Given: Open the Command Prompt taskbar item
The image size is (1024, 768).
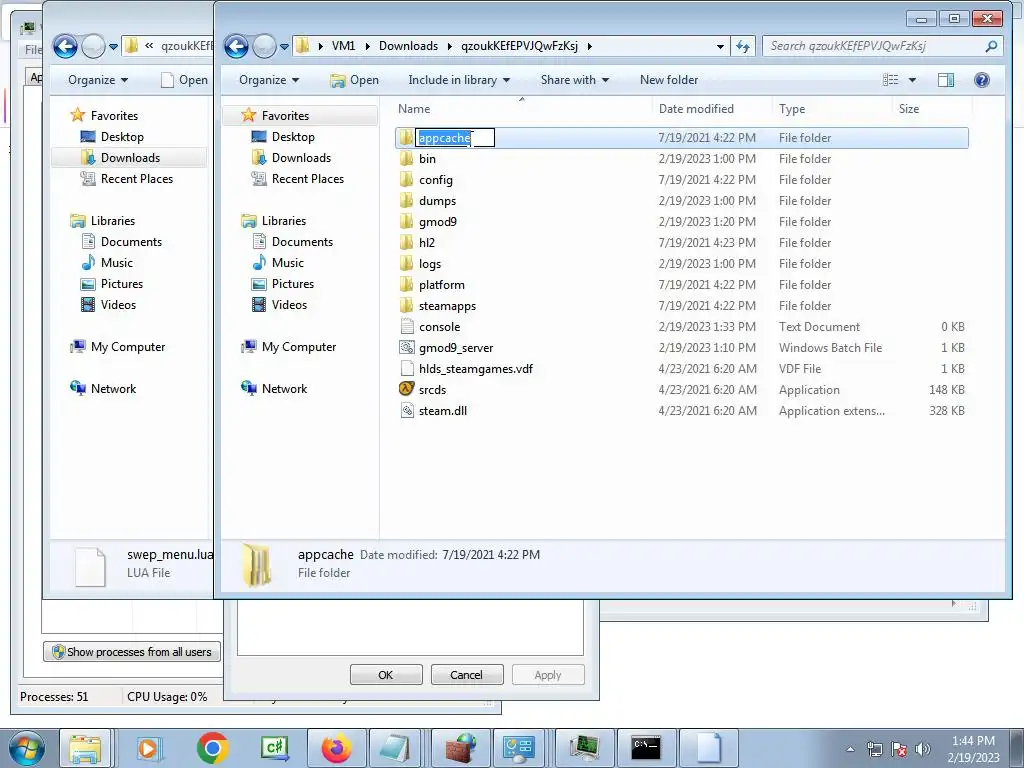Looking at the screenshot, I should (645, 748).
